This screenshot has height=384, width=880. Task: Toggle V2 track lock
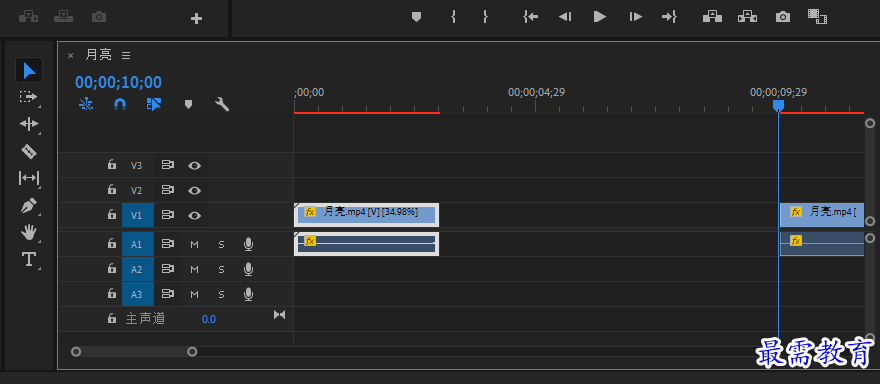pos(112,189)
